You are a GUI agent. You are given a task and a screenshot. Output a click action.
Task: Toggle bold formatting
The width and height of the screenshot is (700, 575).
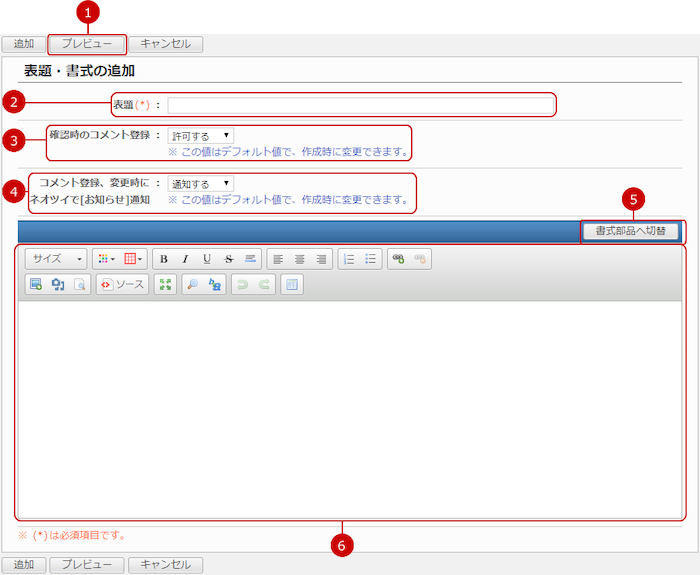pyautogui.click(x=164, y=259)
